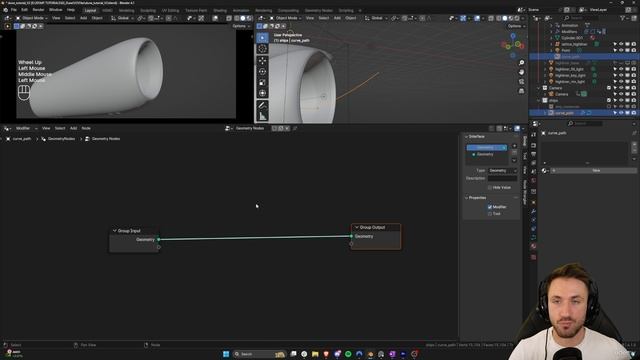Click the zoom magnifier gizmo in right viewport
Image resolution: width=640 pixels, height=360 pixels.
(x=521, y=63)
